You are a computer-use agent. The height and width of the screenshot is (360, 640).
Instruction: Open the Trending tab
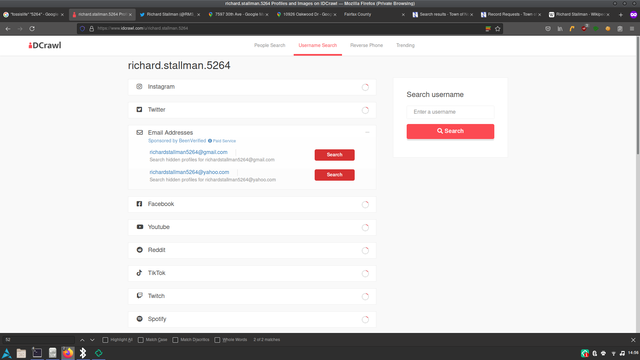click(405, 45)
